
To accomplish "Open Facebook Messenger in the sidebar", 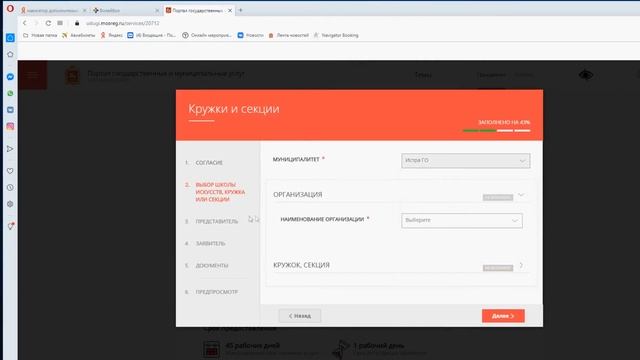I will (x=10, y=77).
